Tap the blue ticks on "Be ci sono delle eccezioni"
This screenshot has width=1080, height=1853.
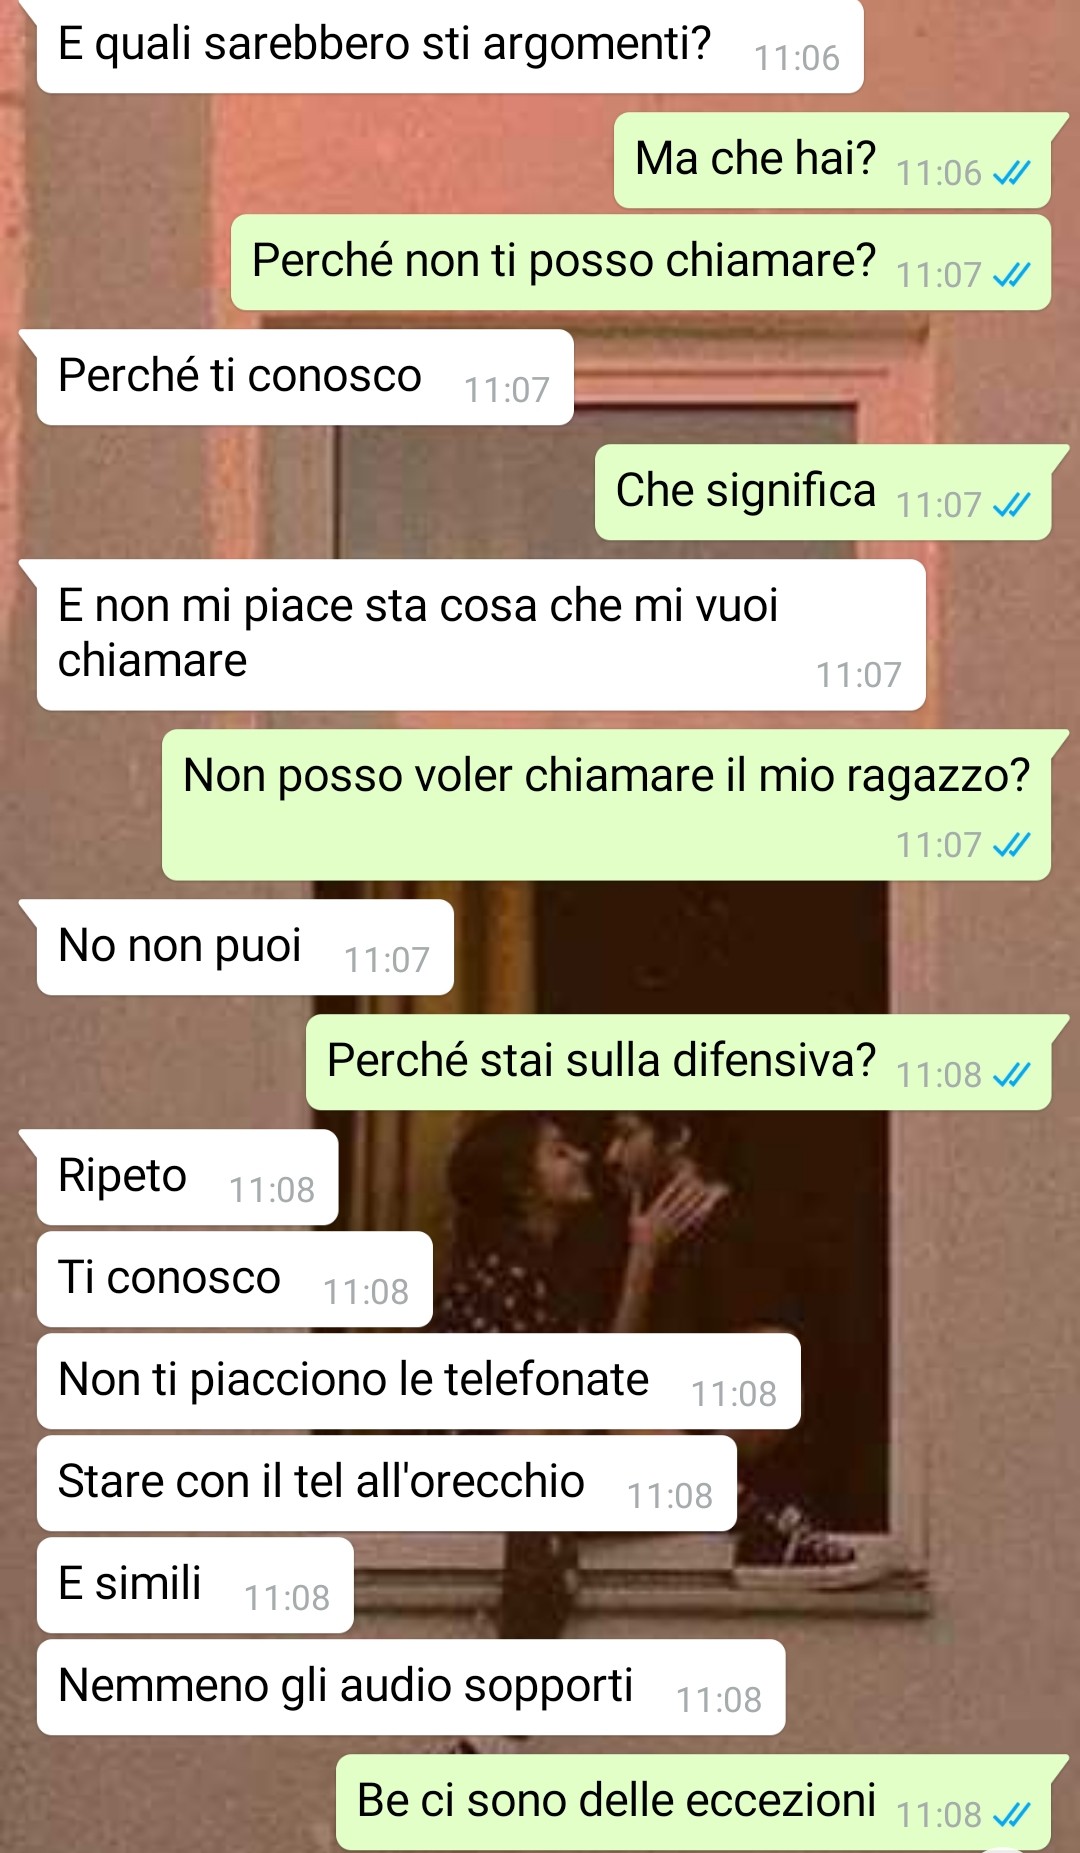pyautogui.click(x=1011, y=1815)
